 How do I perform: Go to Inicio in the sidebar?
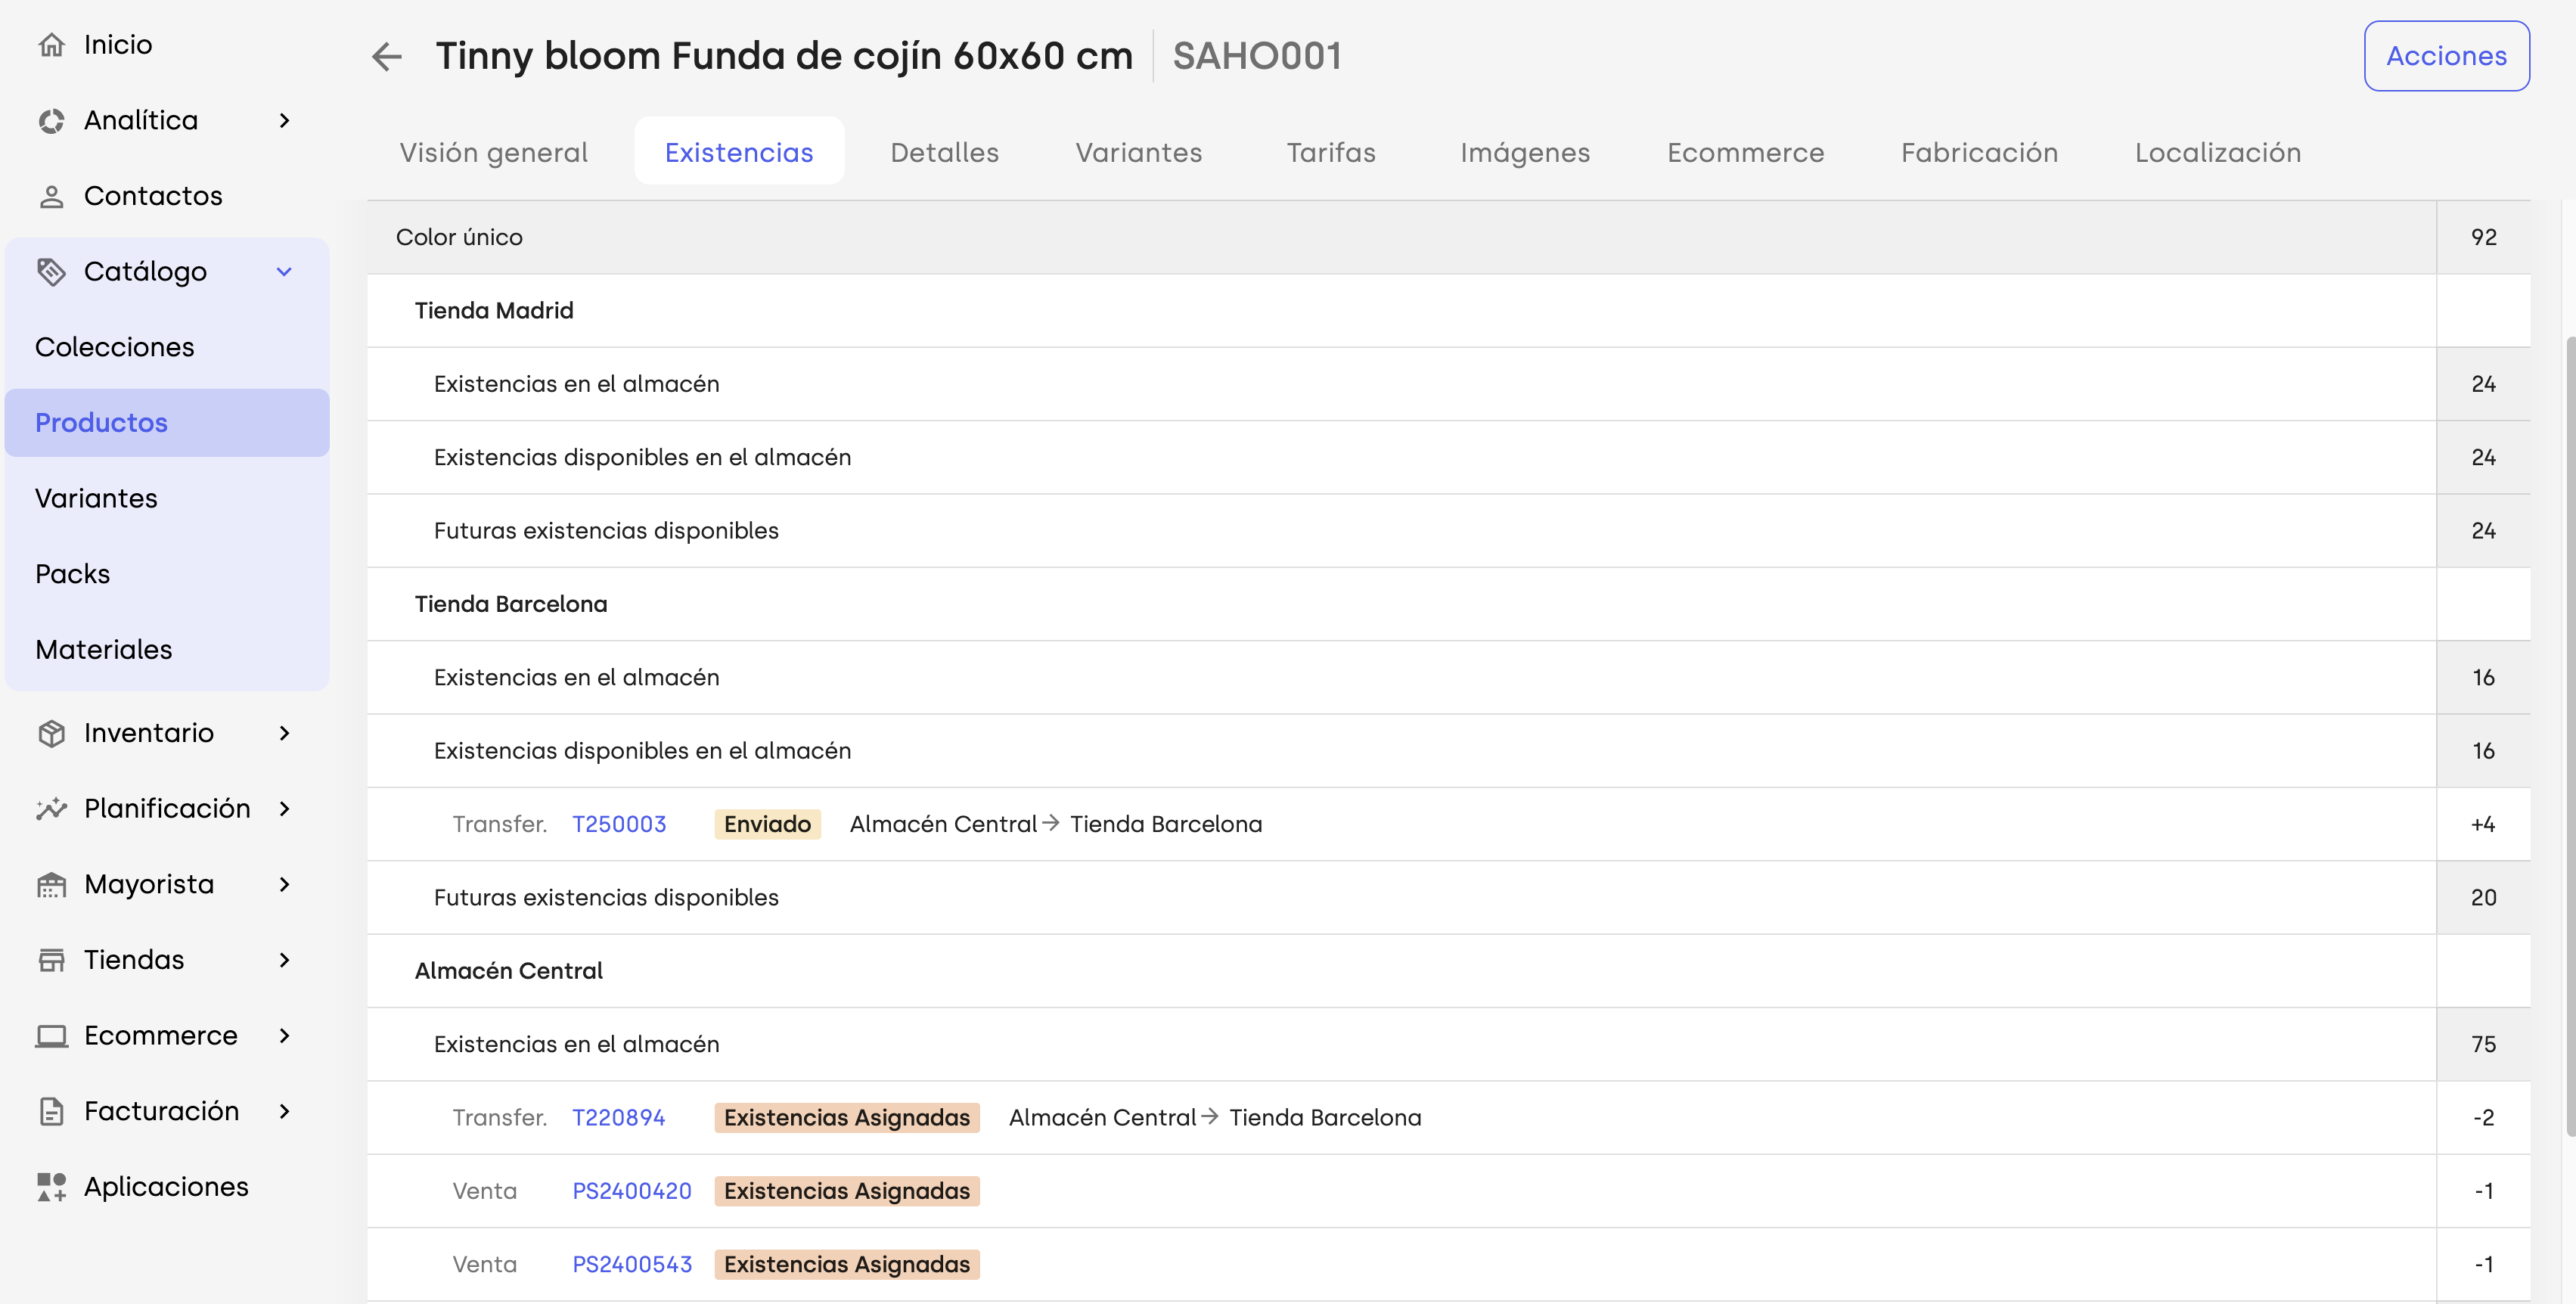pyautogui.click(x=118, y=45)
